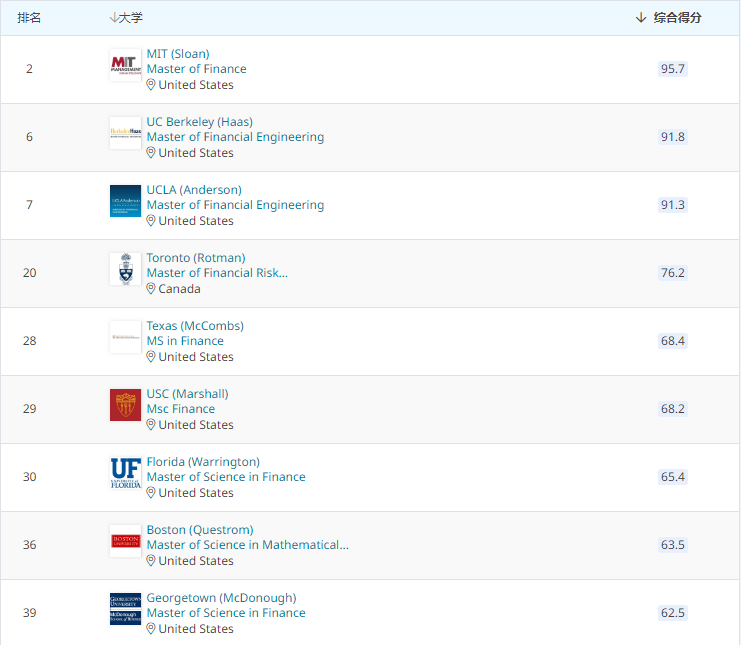Click the Georgetown McDonough logo
Screen dimensions: 741x645
click(125, 609)
